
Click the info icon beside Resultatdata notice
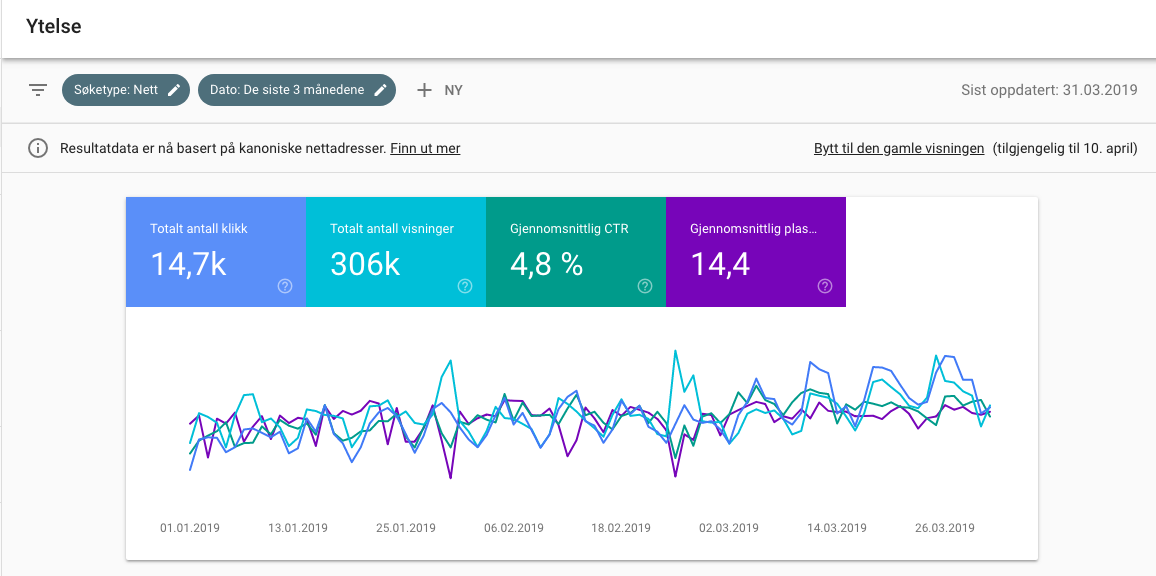pyautogui.click(x=38, y=148)
